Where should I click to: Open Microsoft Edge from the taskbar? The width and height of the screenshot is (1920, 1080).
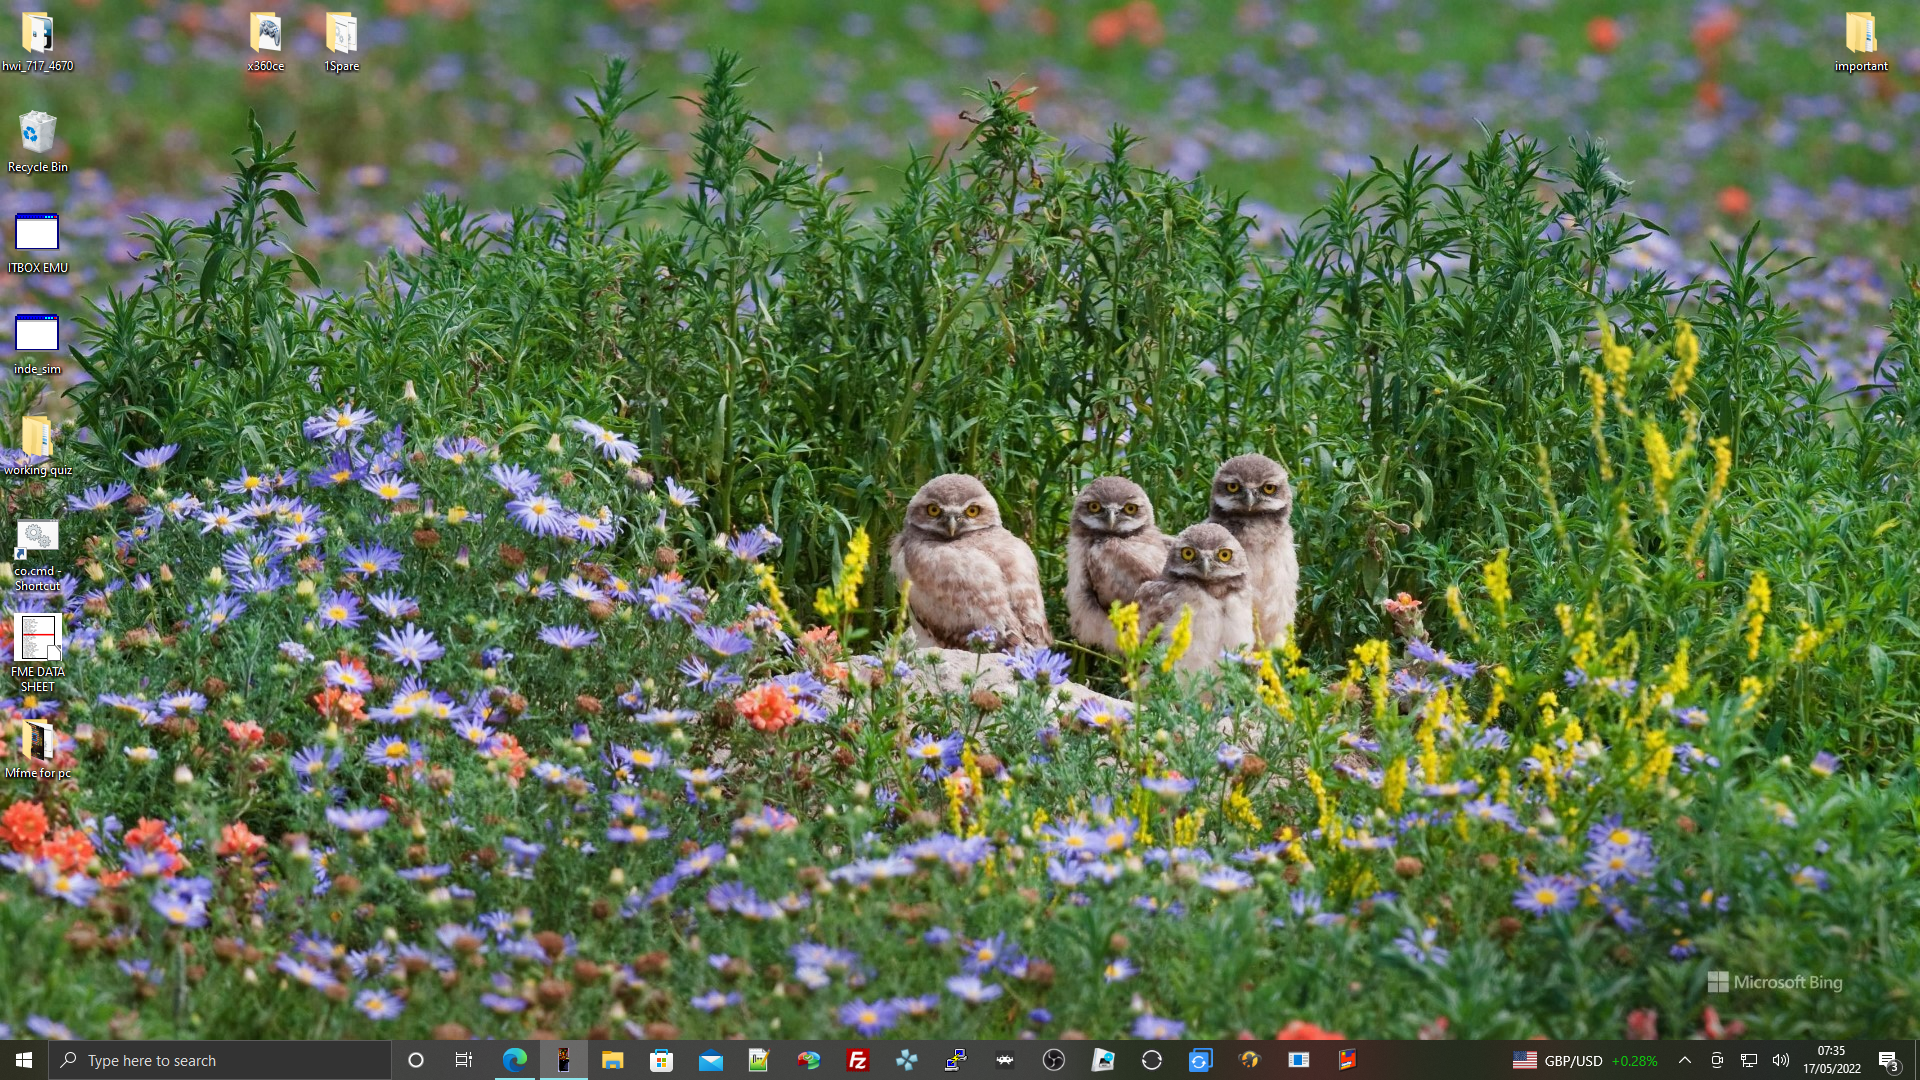tap(515, 1060)
